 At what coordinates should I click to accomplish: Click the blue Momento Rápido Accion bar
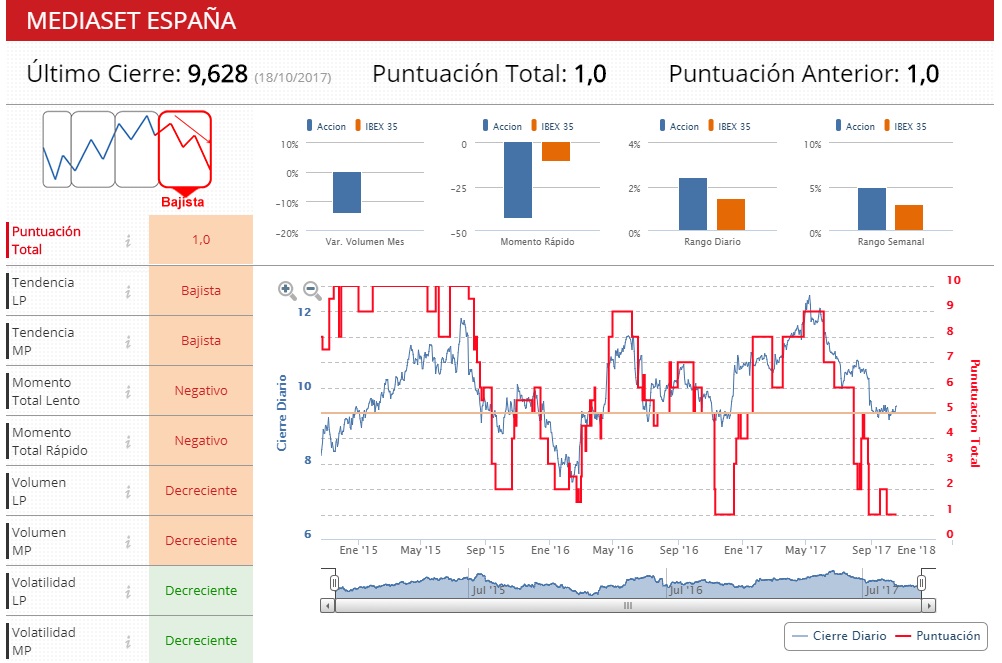click(x=518, y=179)
